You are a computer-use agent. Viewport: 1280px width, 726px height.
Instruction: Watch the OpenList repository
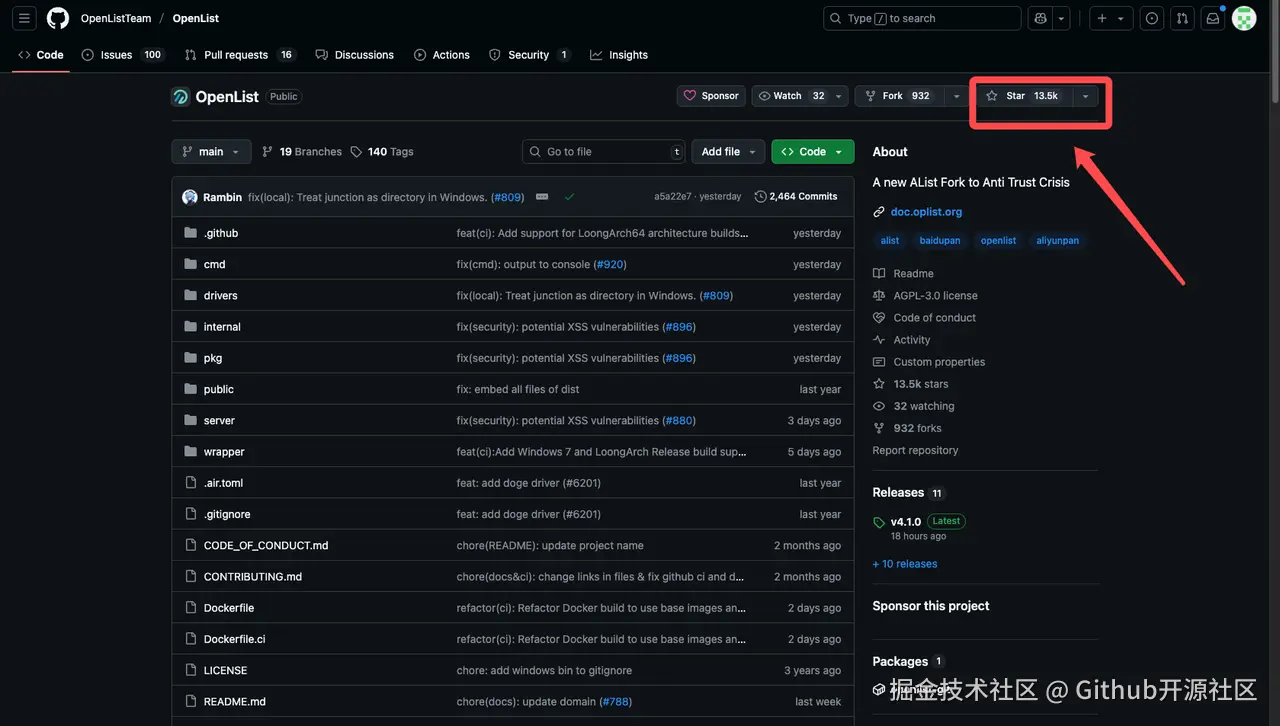click(x=791, y=96)
